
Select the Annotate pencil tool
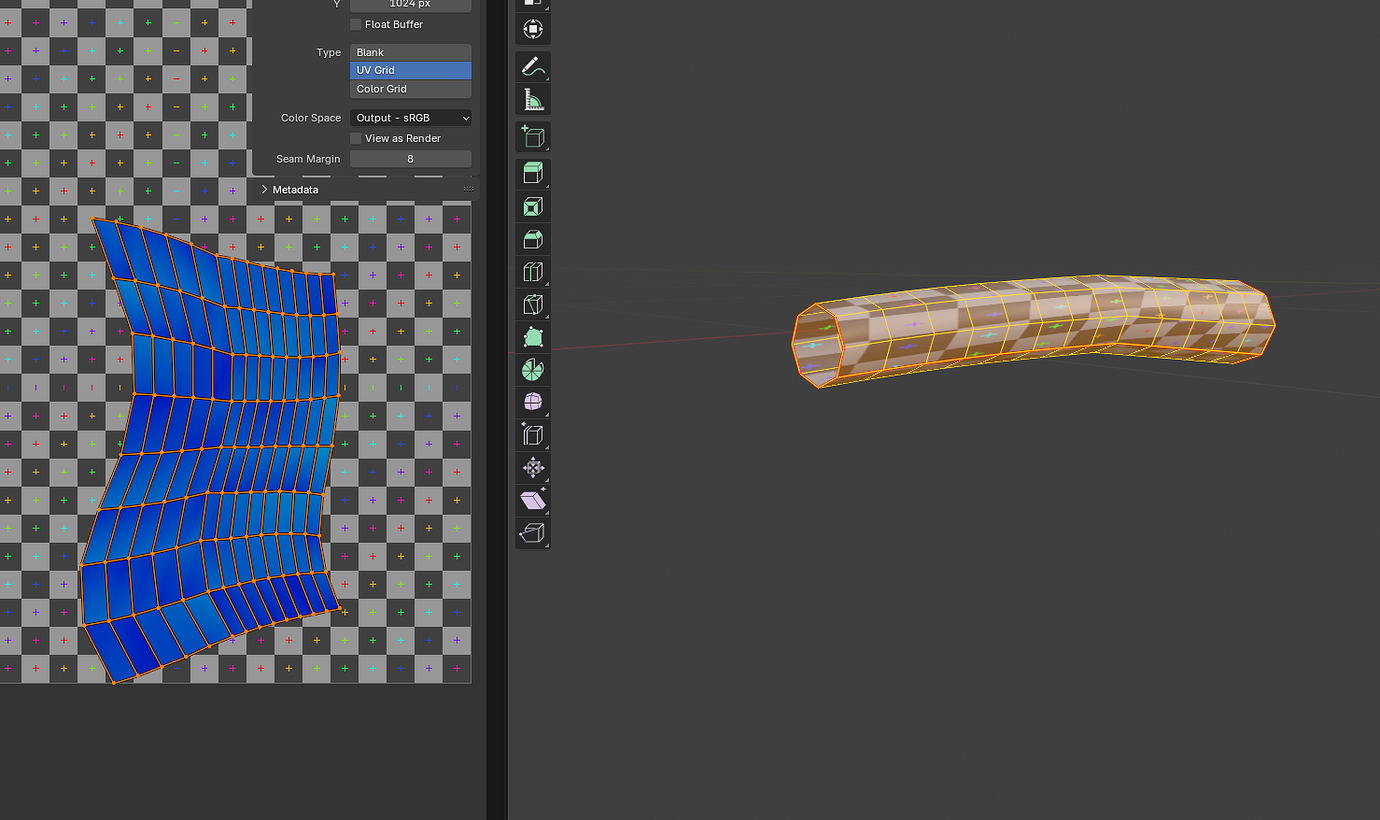(x=533, y=67)
